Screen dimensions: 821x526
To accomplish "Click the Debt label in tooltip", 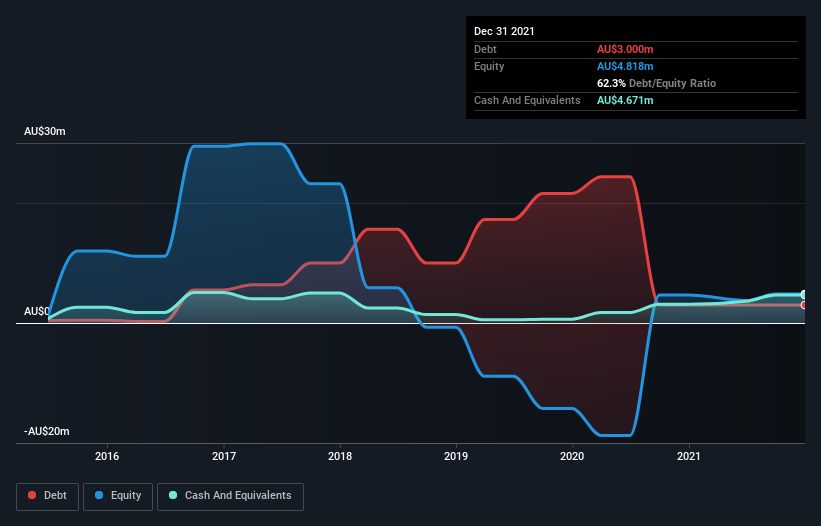I will pos(485,49).
